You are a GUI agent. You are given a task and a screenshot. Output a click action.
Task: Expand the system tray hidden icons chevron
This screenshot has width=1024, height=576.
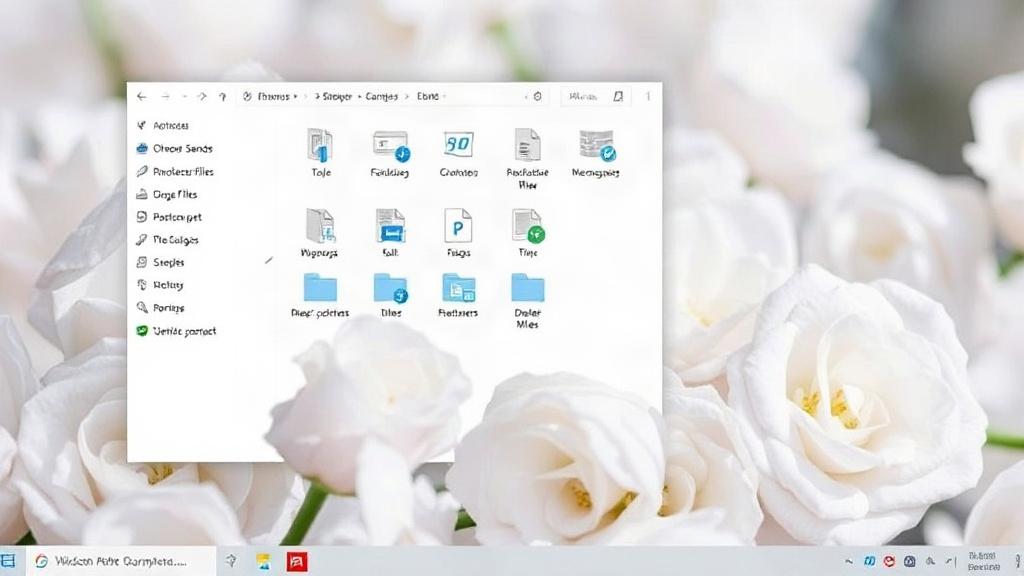pyautogui.click(x=848, y=562)
